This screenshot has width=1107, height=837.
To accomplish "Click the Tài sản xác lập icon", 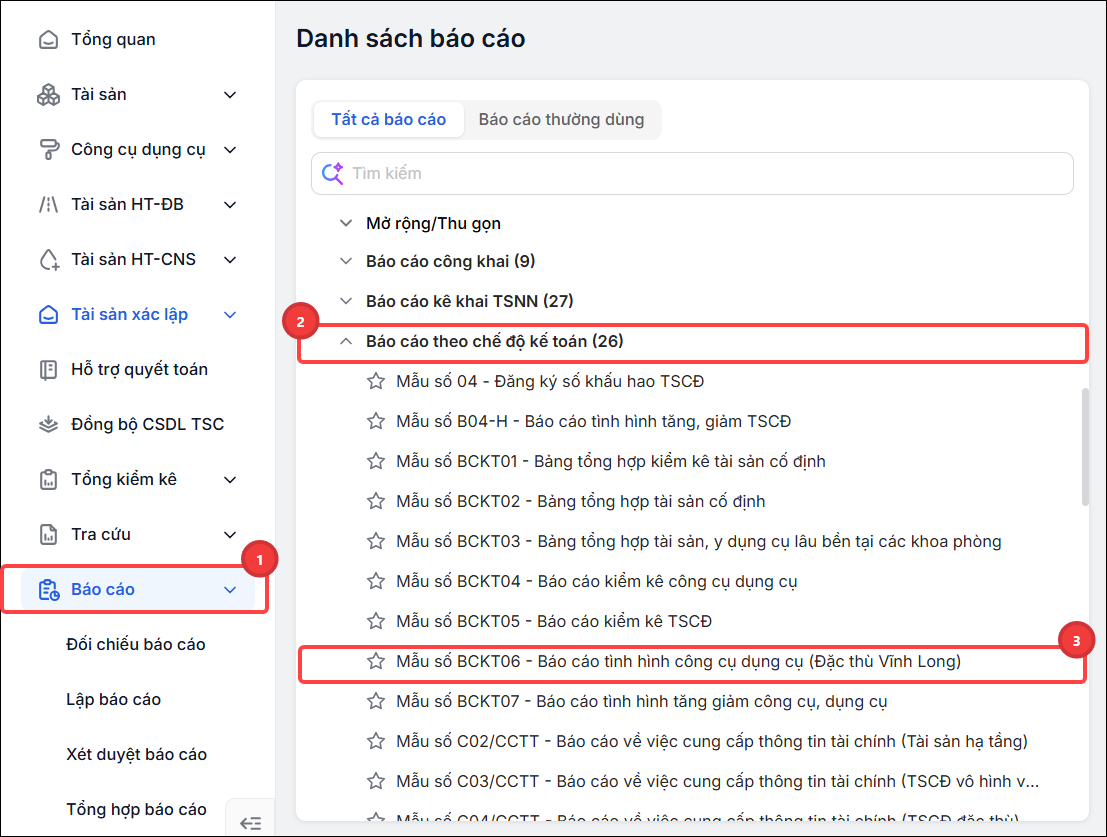I will (x=48, y=315).
